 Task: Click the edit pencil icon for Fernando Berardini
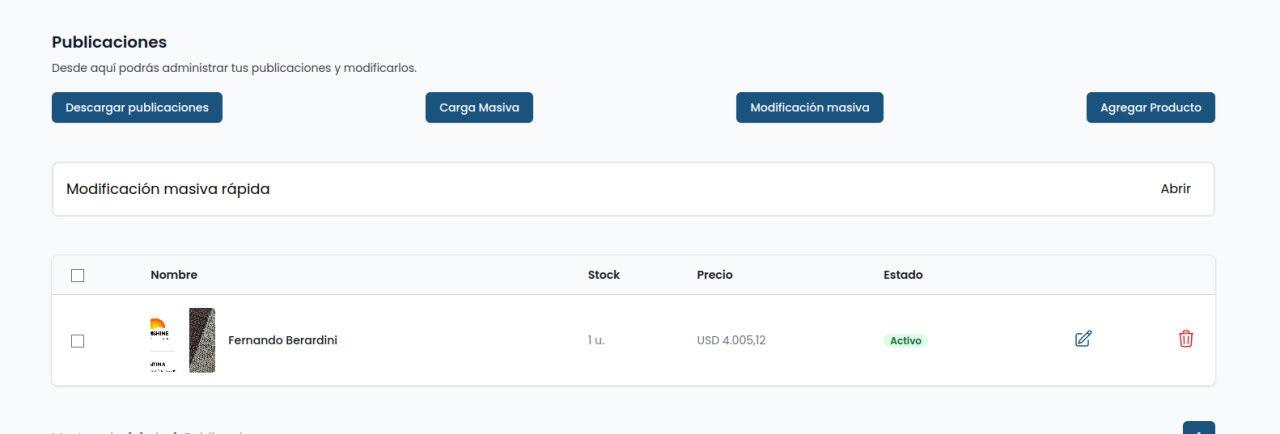coord(1083,339)
